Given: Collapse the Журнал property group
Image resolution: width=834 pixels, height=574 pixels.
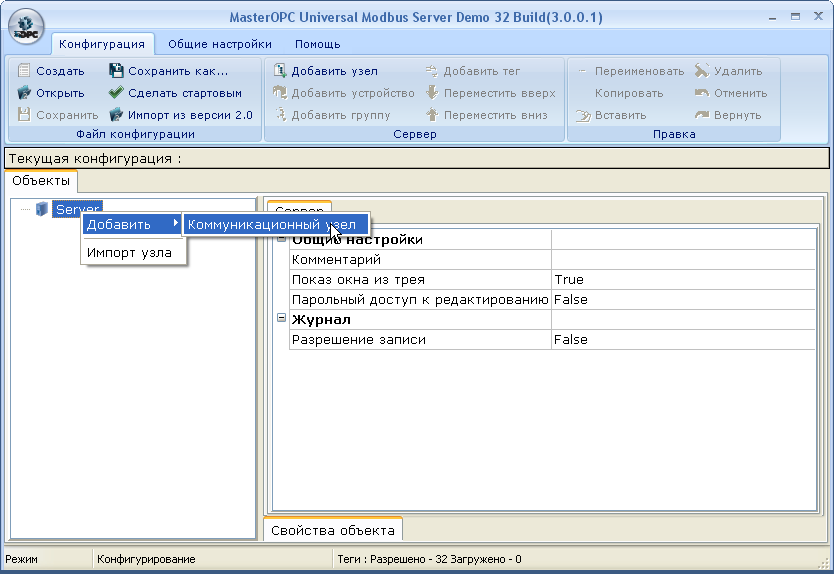Looking at the screenshot, I should tap(281, 318).
